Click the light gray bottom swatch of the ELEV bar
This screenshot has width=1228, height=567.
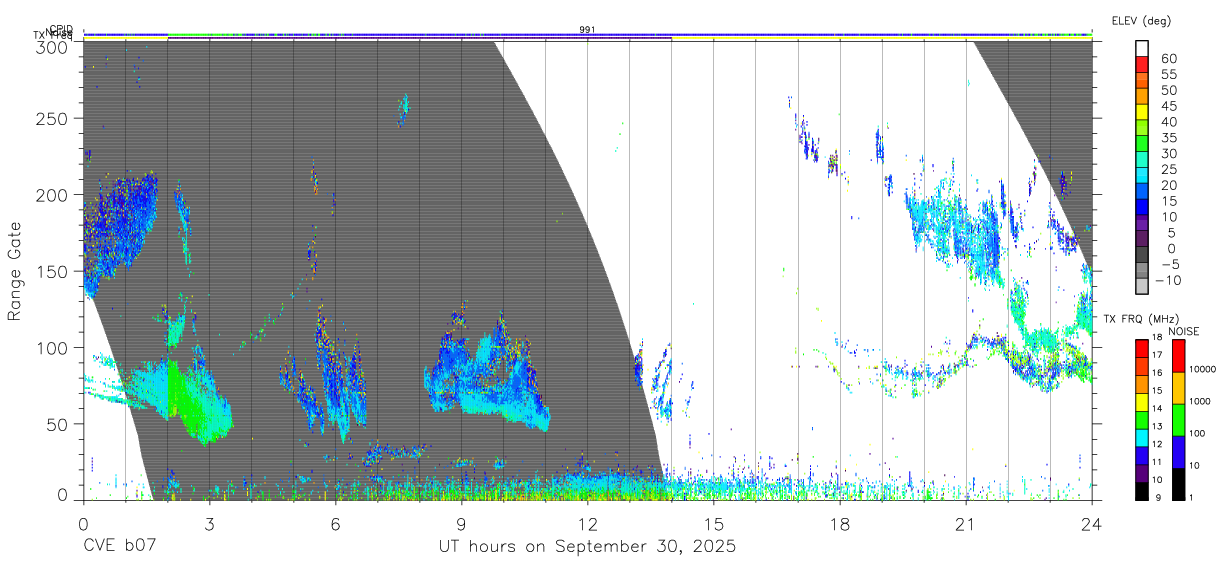[1142, 286]
